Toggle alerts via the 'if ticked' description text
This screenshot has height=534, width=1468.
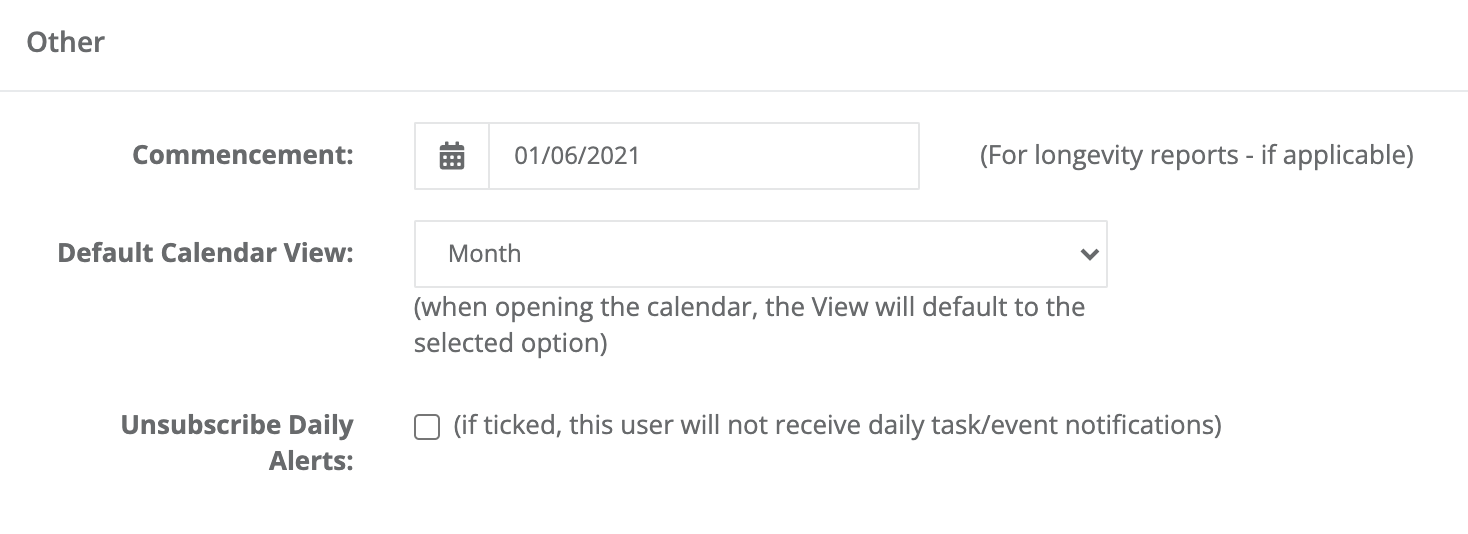pyautogui.click(x=838, y=425)
